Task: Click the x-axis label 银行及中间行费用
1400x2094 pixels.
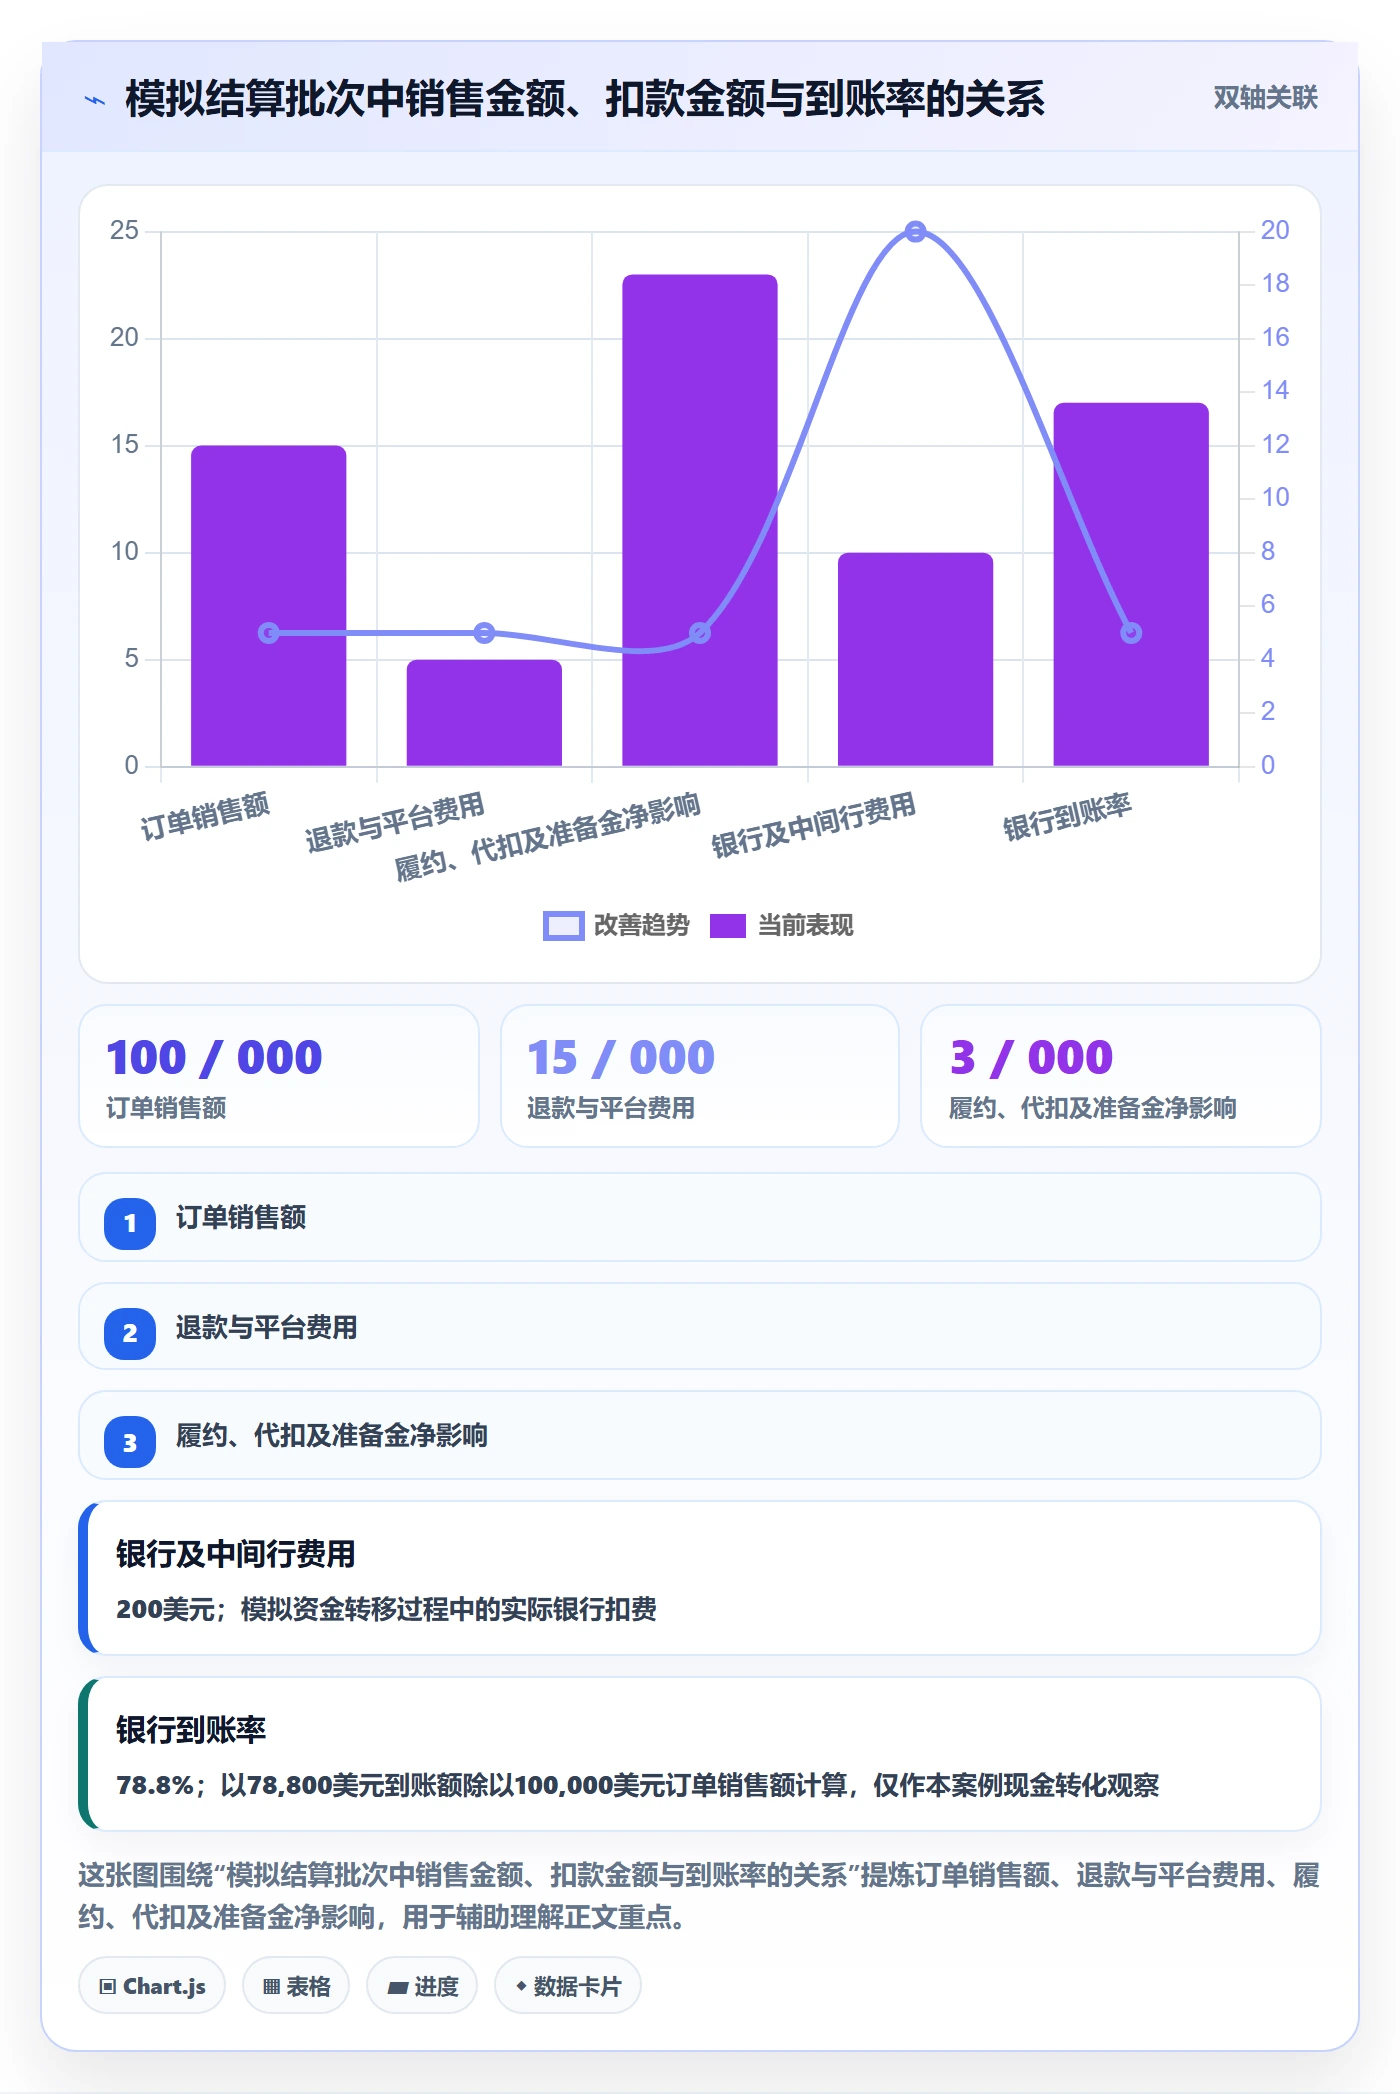Action: click(814, 824)
